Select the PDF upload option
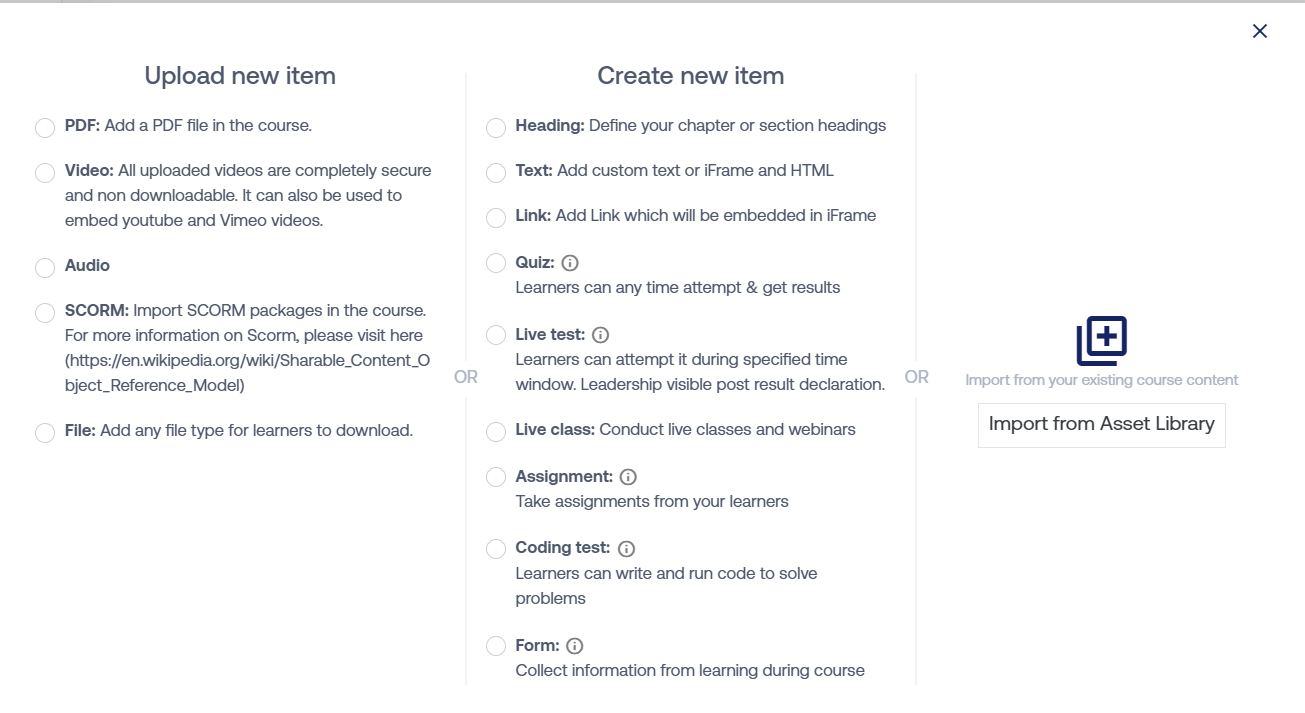Screen dimensions: 1305x713 [x=45, y=128]
